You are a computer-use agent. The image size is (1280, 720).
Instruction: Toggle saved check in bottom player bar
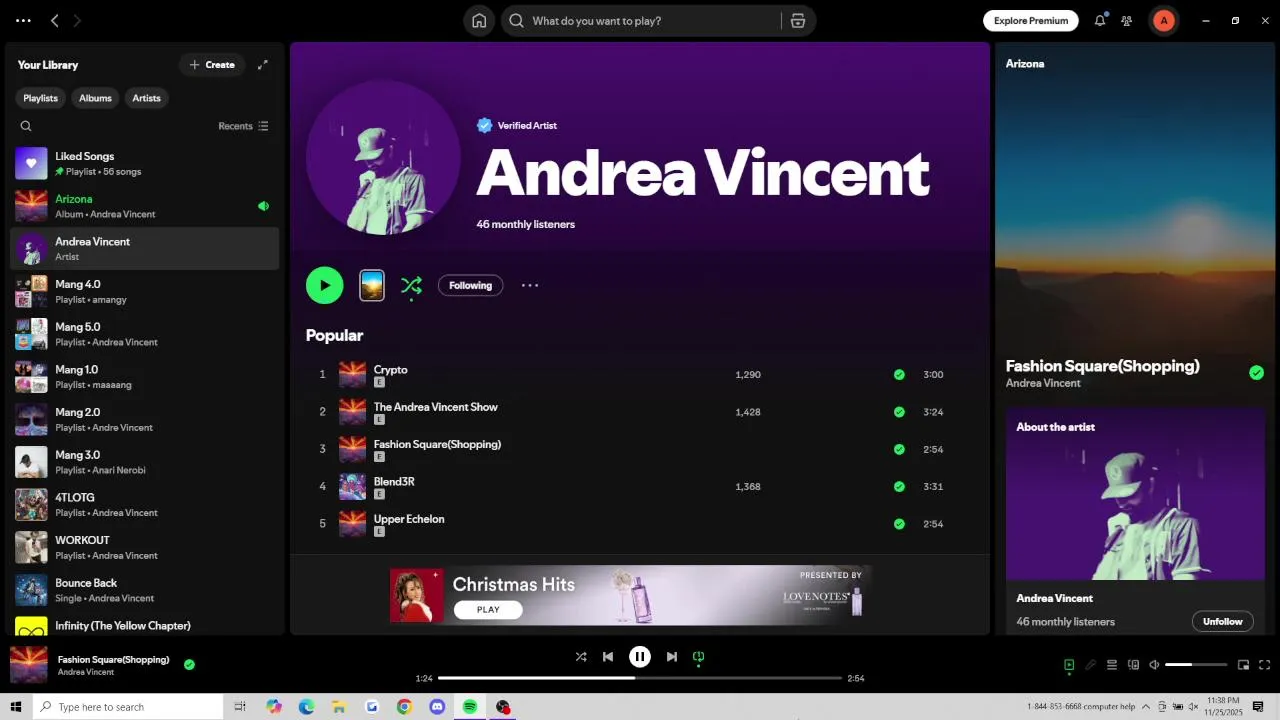(x=189, y=664)
